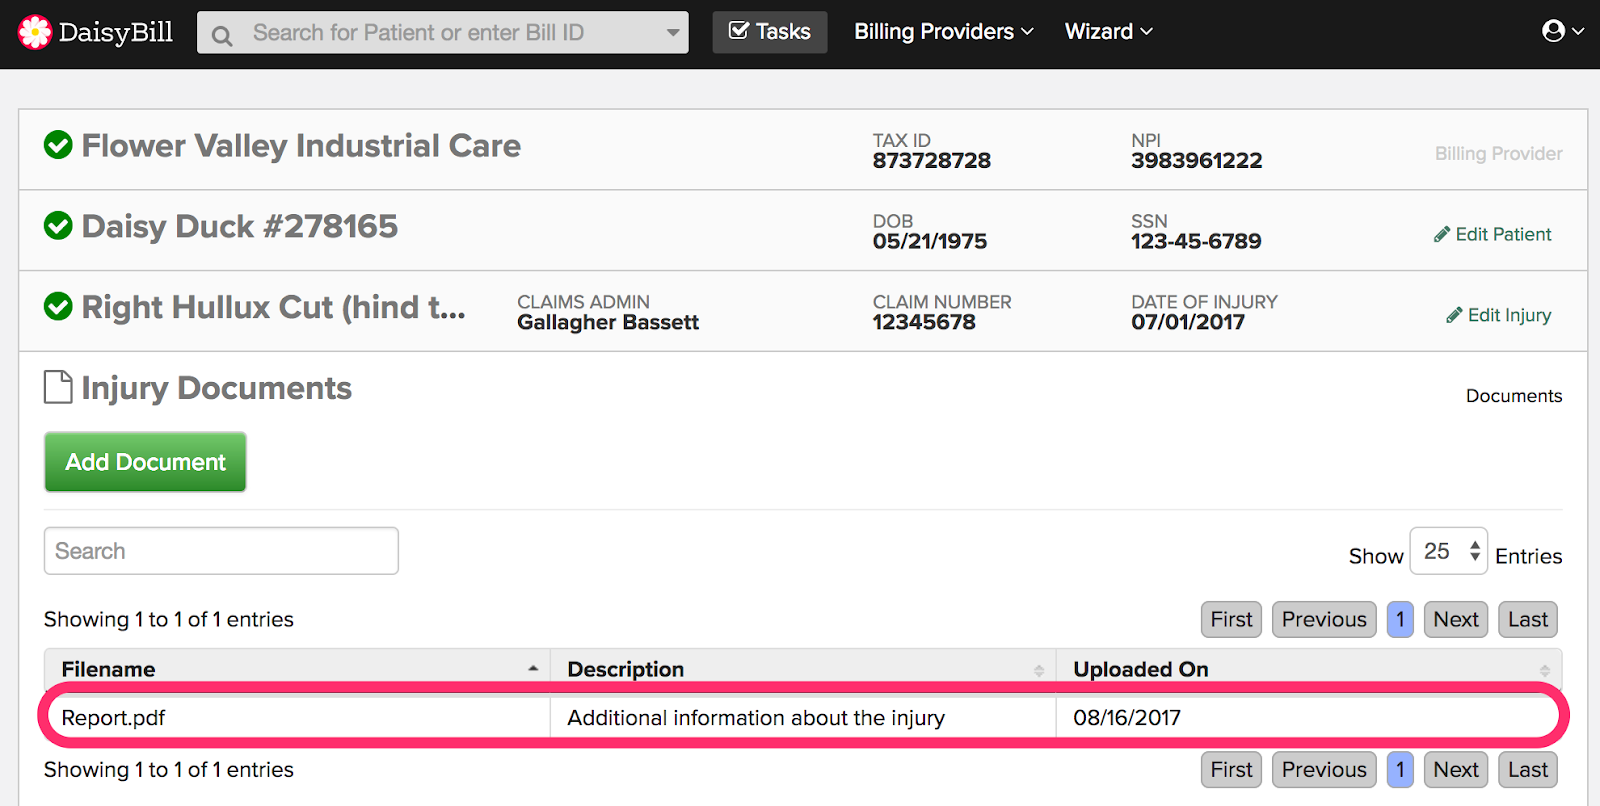Image resolution: width=1600 pixels, height=806 pixels.
Task: Click Edit Patient link
Action: (1492, 234)
